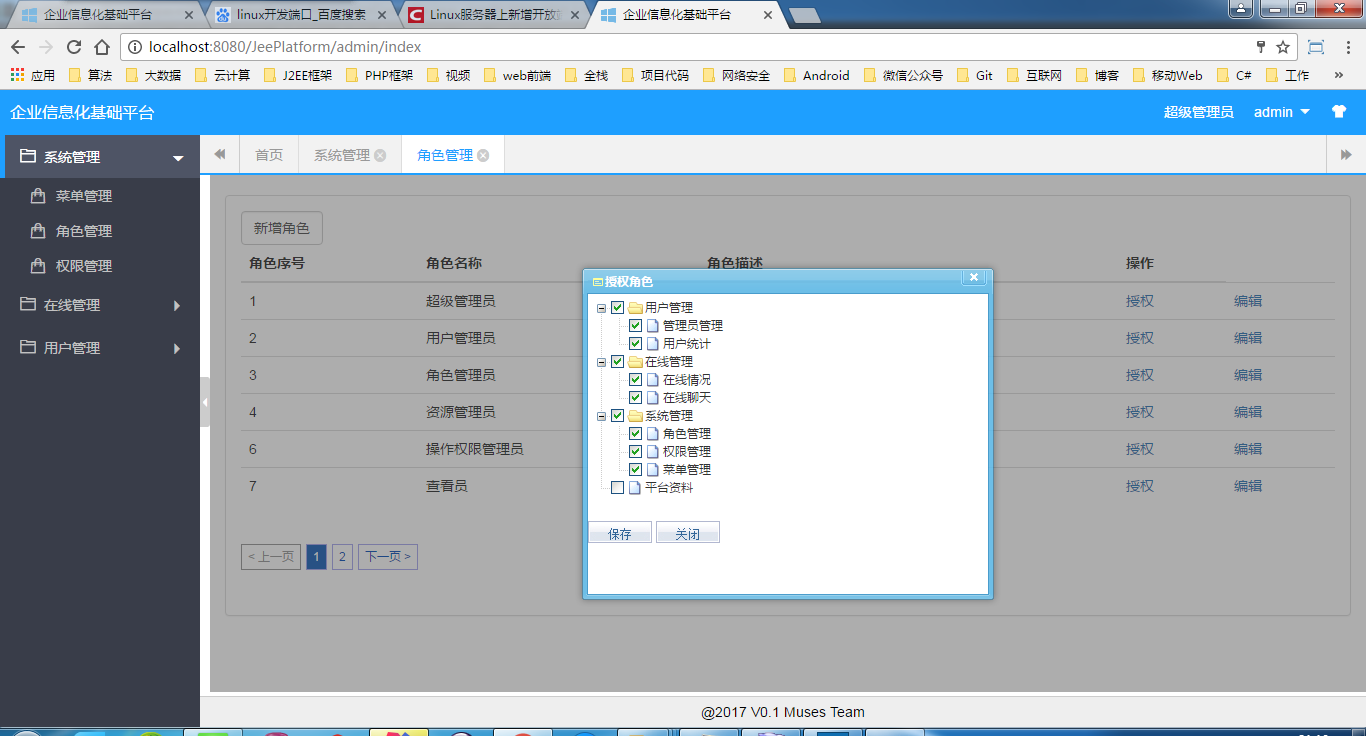The image size is (1366, 736).
Task: Uncheck the 在线情况 checkbox
Action: pos(635,379)
